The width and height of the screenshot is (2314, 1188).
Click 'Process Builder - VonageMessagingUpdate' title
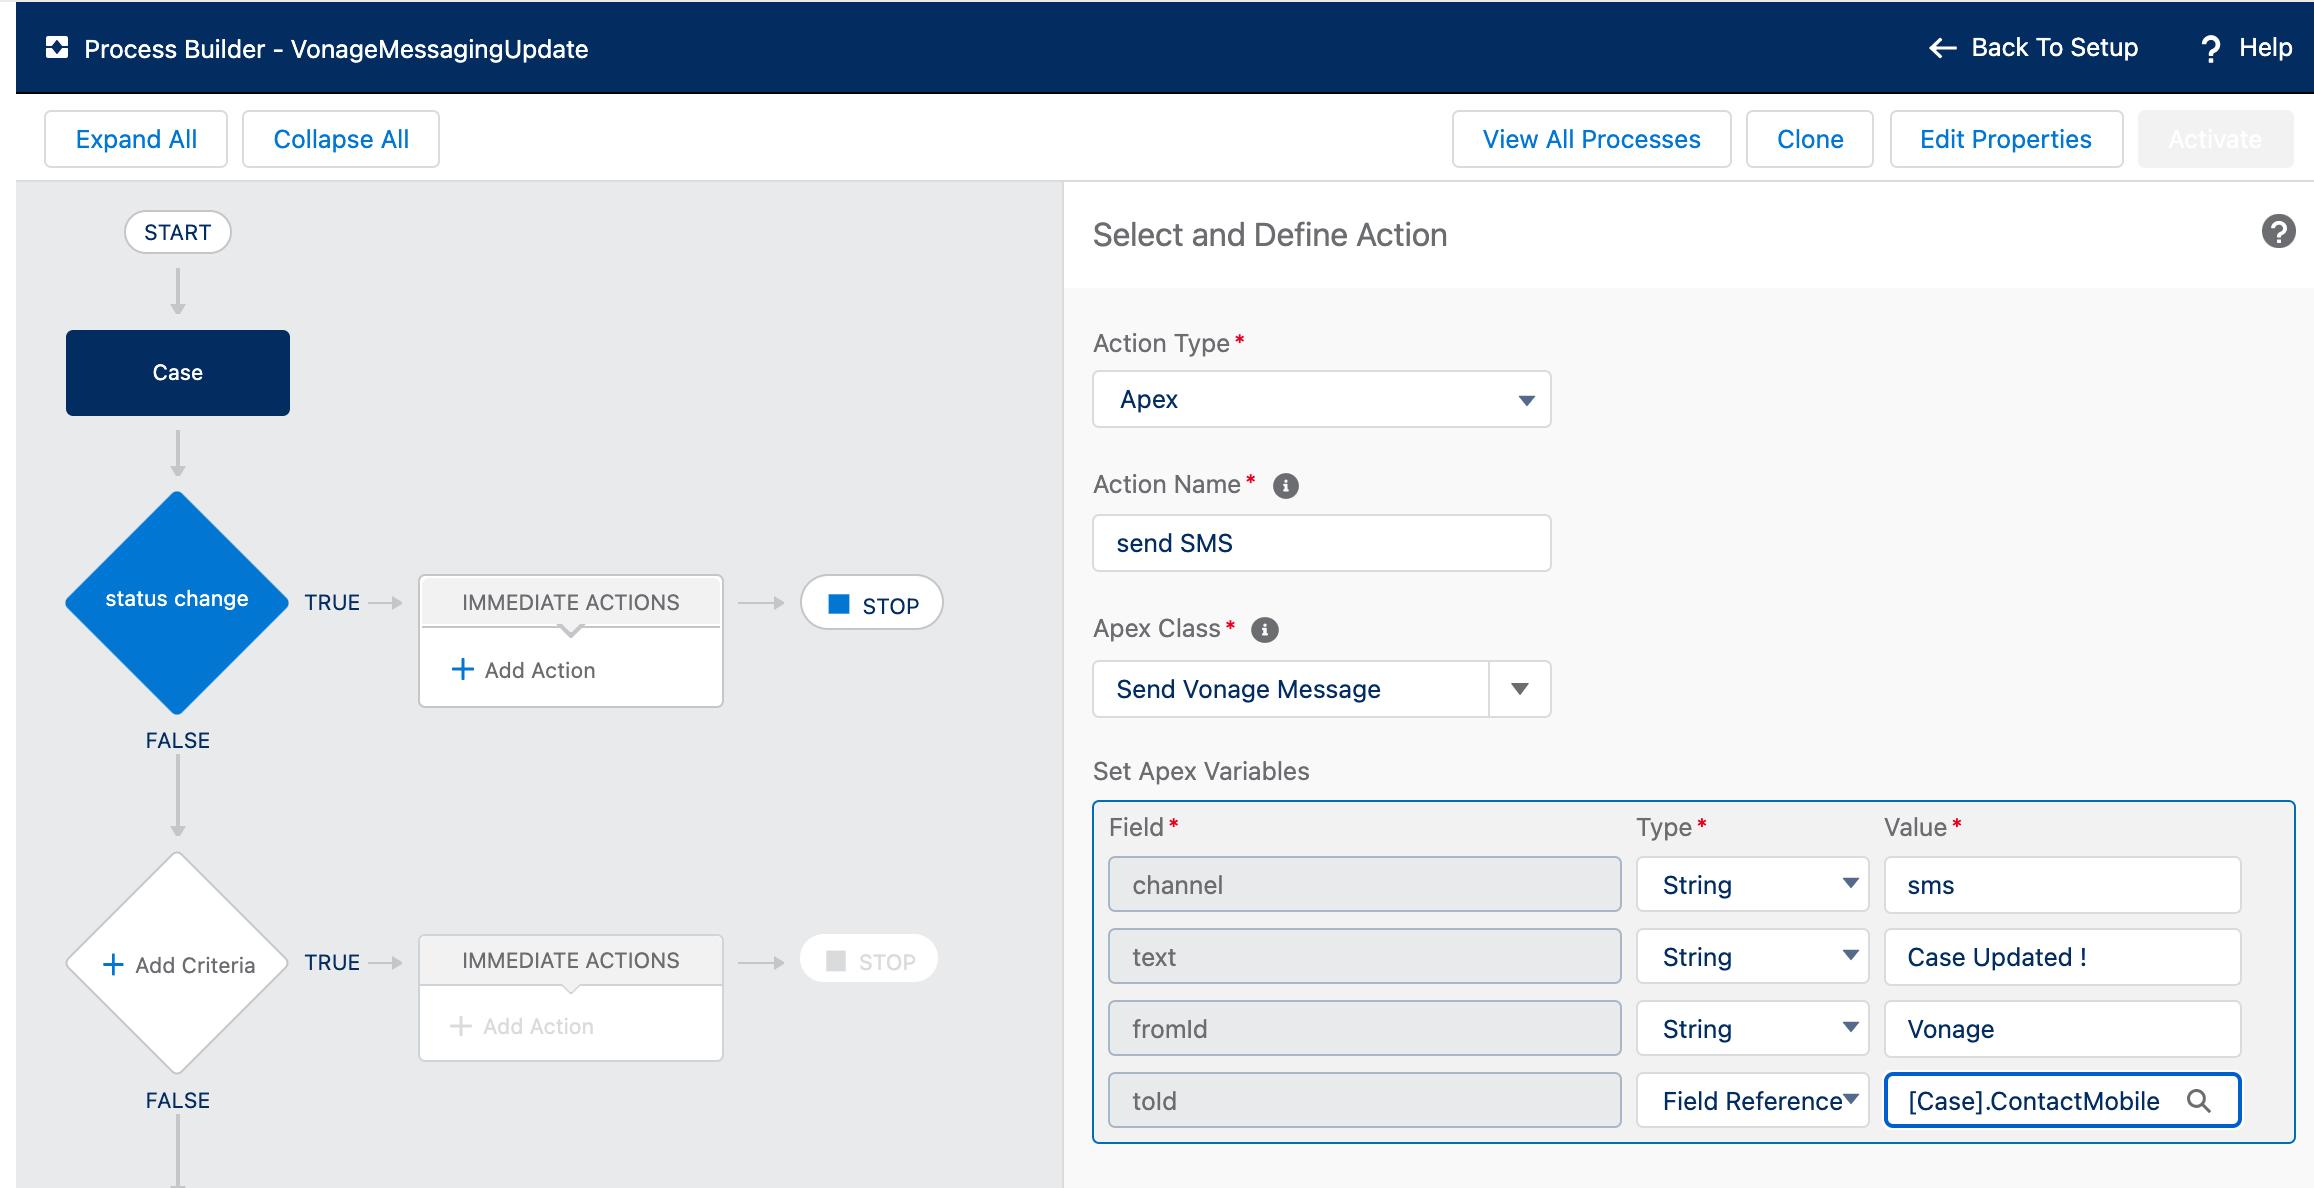336,49
